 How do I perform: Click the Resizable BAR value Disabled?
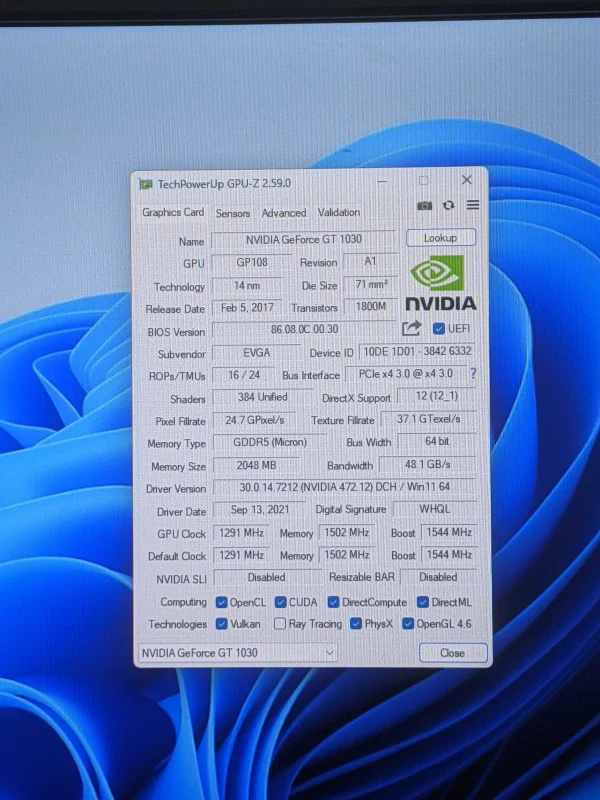coord(438,577)
